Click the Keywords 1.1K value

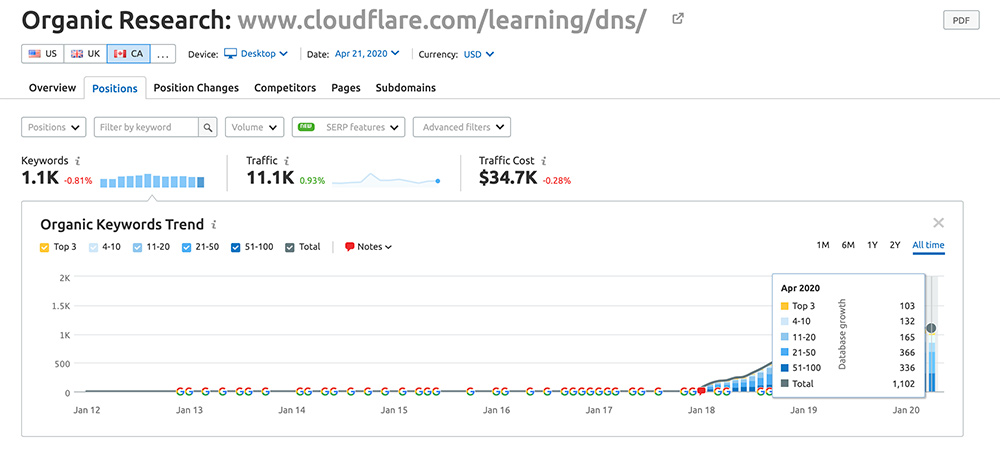40,179
